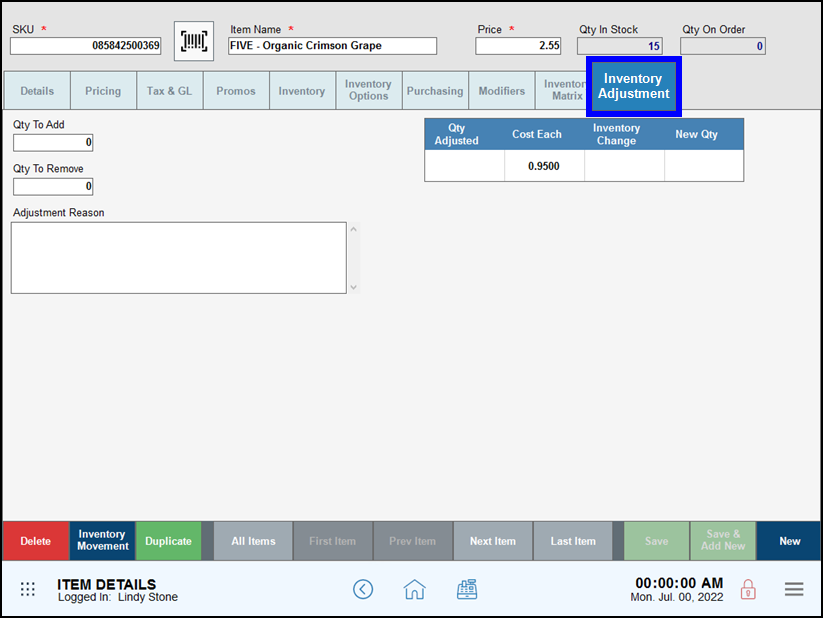Click the Next Item button
Screen dimensions: 823x618
[x=492, y=541]
